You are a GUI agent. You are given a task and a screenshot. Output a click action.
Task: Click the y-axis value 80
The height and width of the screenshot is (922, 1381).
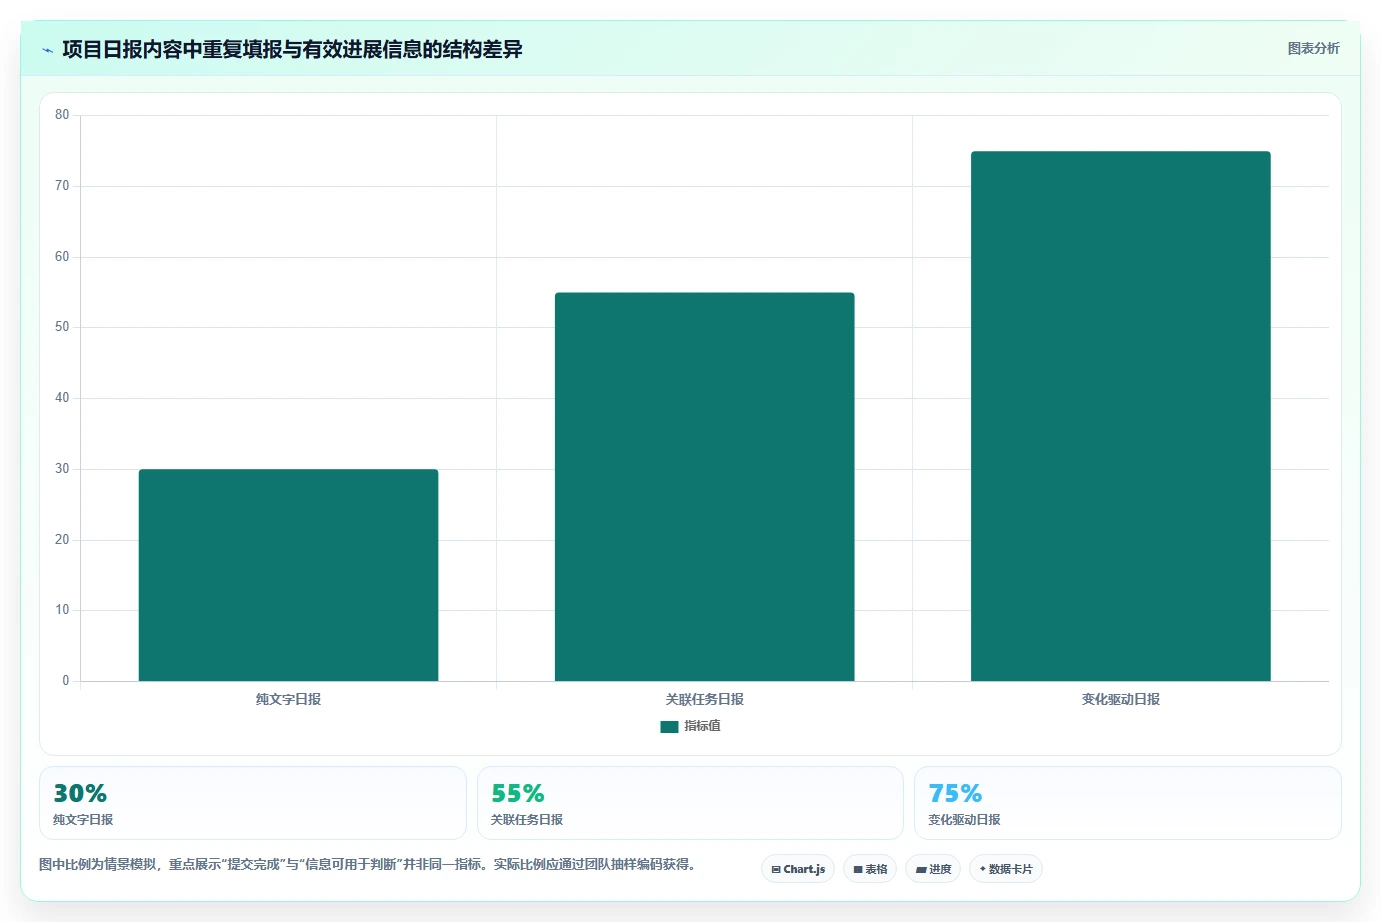click(x=62, y=115)
